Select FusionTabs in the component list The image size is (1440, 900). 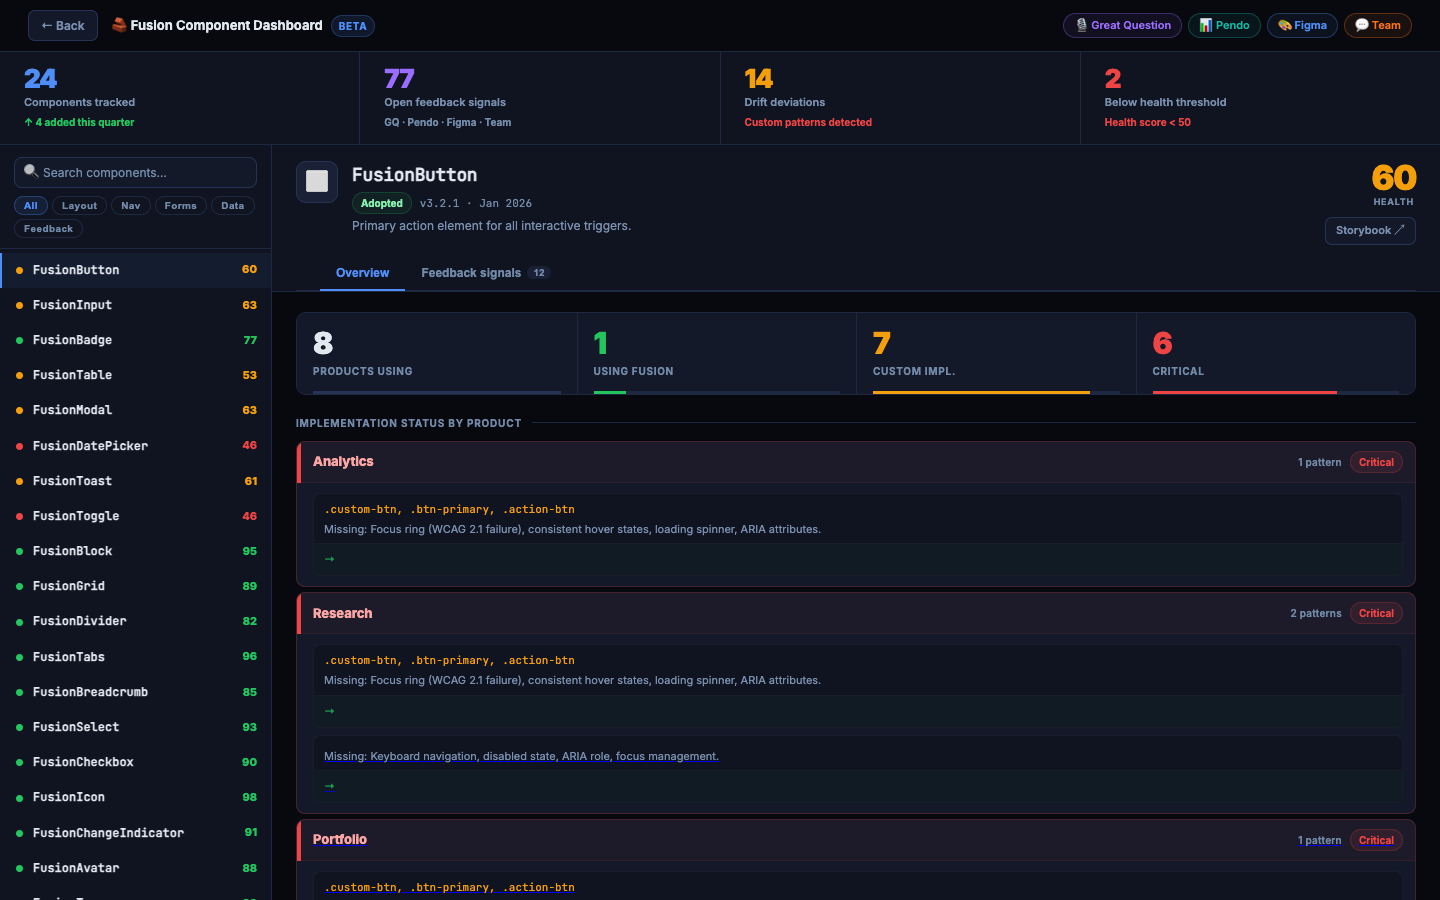click(x=136, y=657)
